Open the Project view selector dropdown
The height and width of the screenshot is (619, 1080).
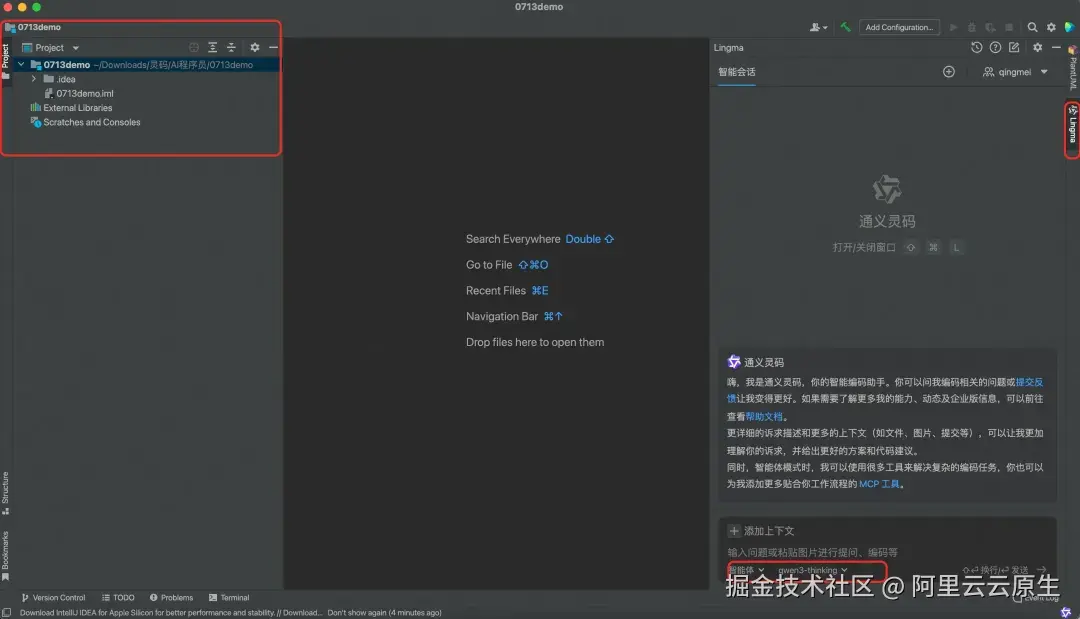(x=51, y=48)
